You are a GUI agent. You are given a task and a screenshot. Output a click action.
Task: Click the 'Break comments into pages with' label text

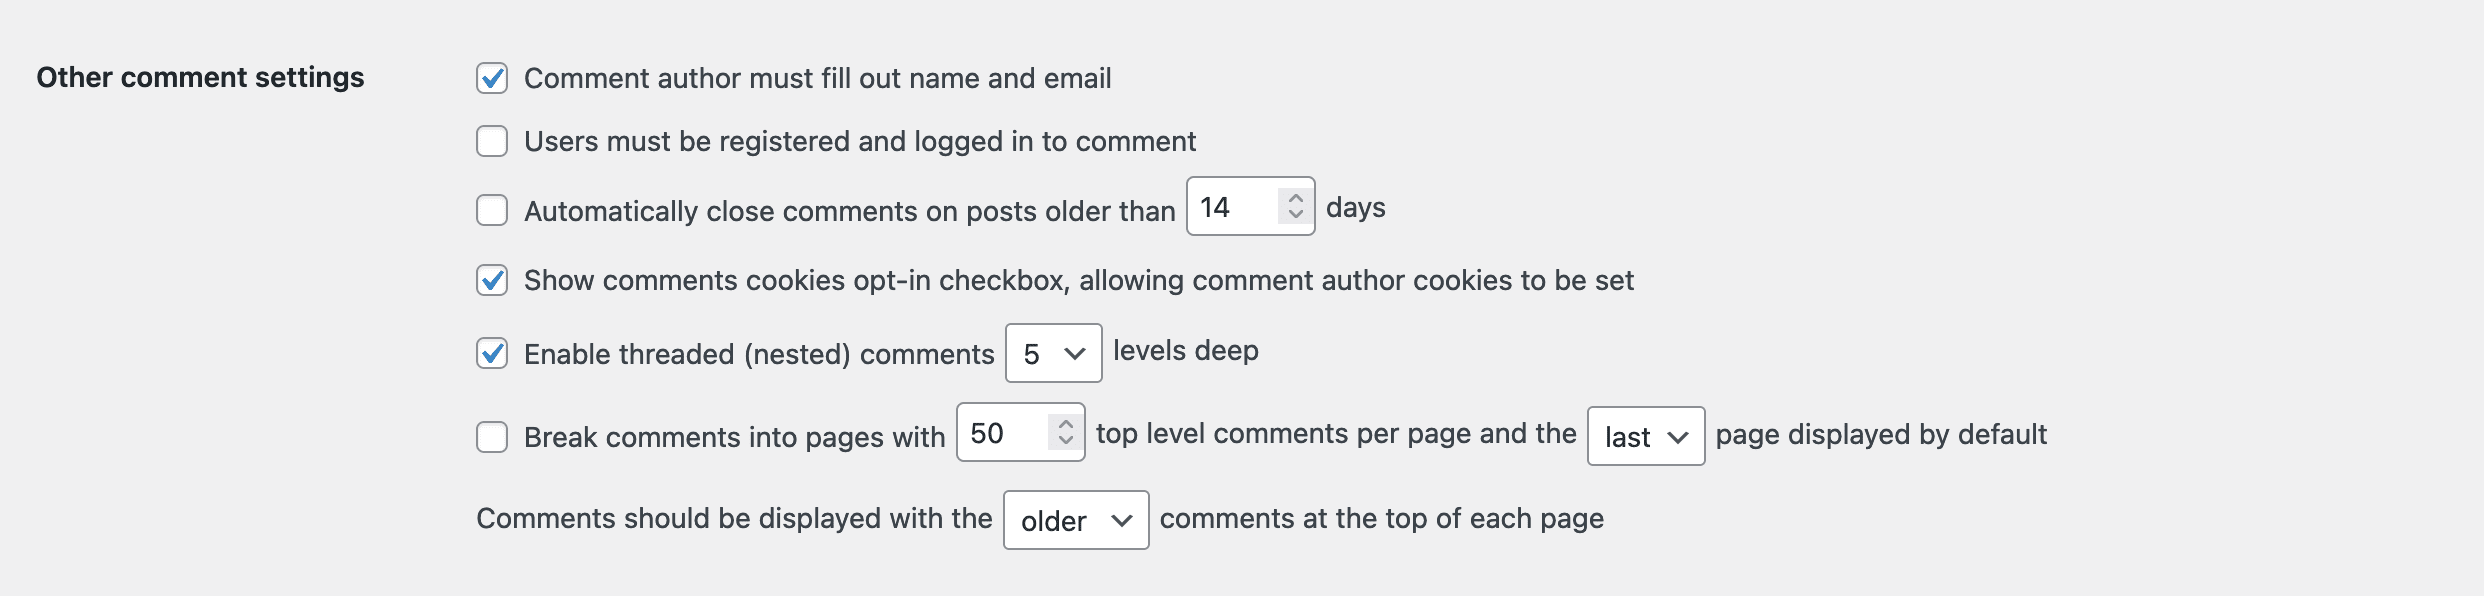click(x=734, y=437)
